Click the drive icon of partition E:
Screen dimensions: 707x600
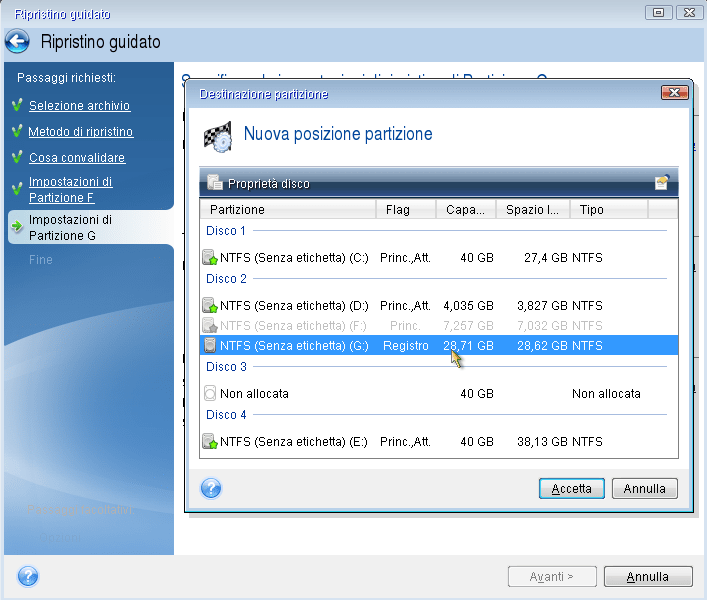click(x=210, y=441)
